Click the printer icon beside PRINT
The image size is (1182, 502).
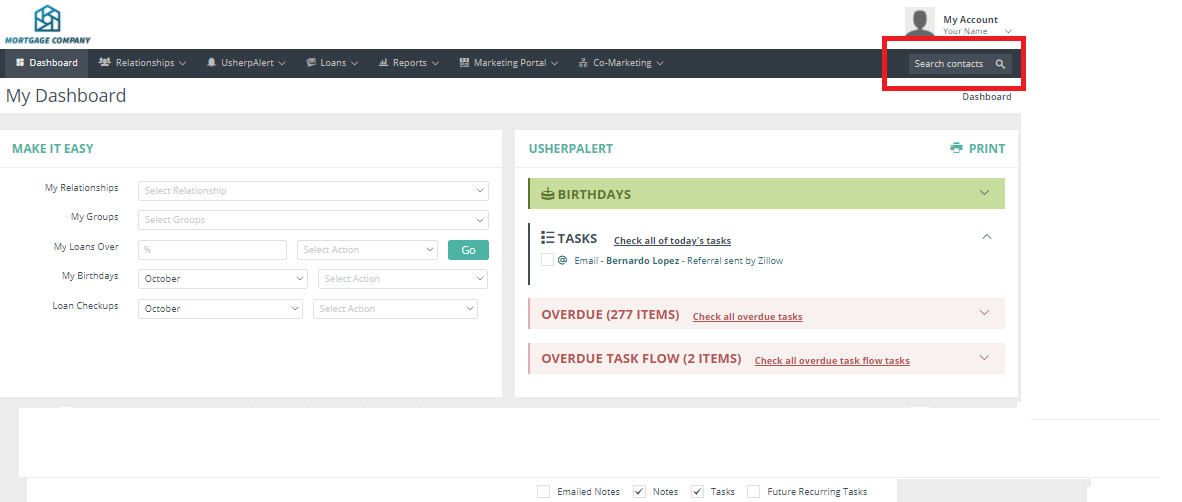click(x=957, y=148)
